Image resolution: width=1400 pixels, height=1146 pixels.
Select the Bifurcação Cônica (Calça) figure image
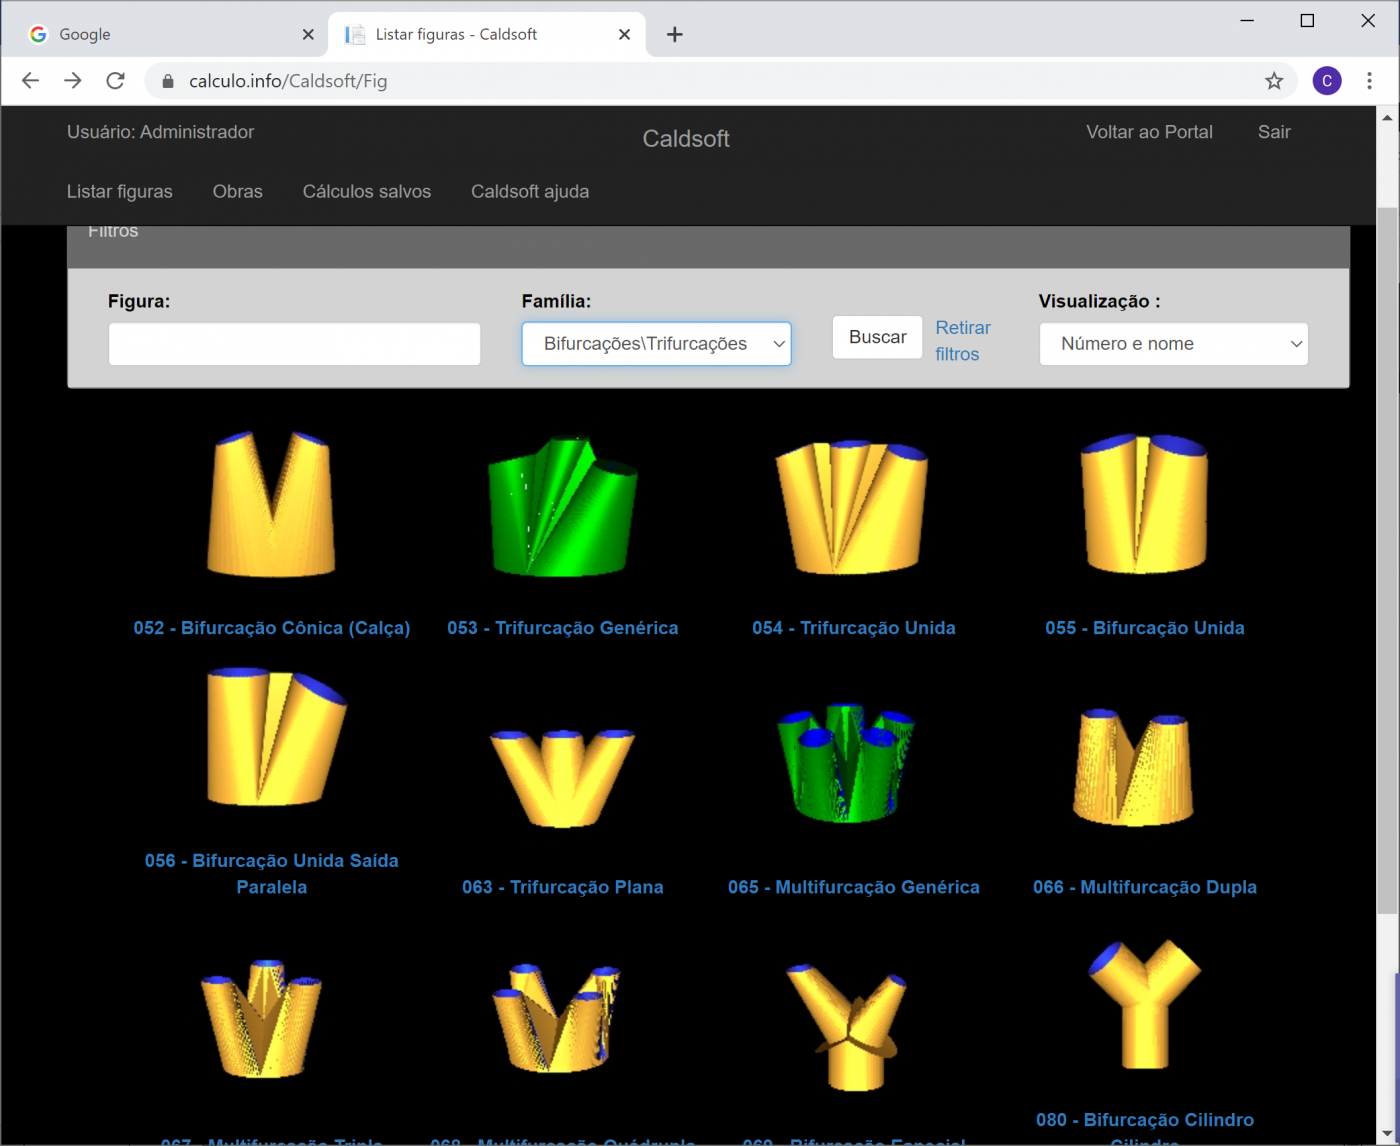271,504
